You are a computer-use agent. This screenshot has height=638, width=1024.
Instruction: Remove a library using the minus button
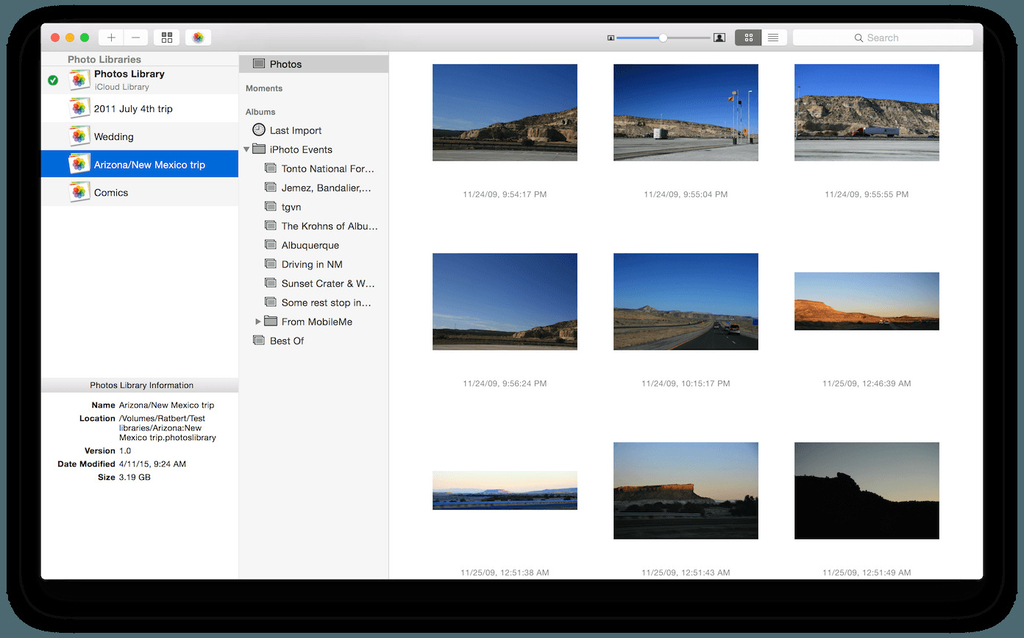136,37
